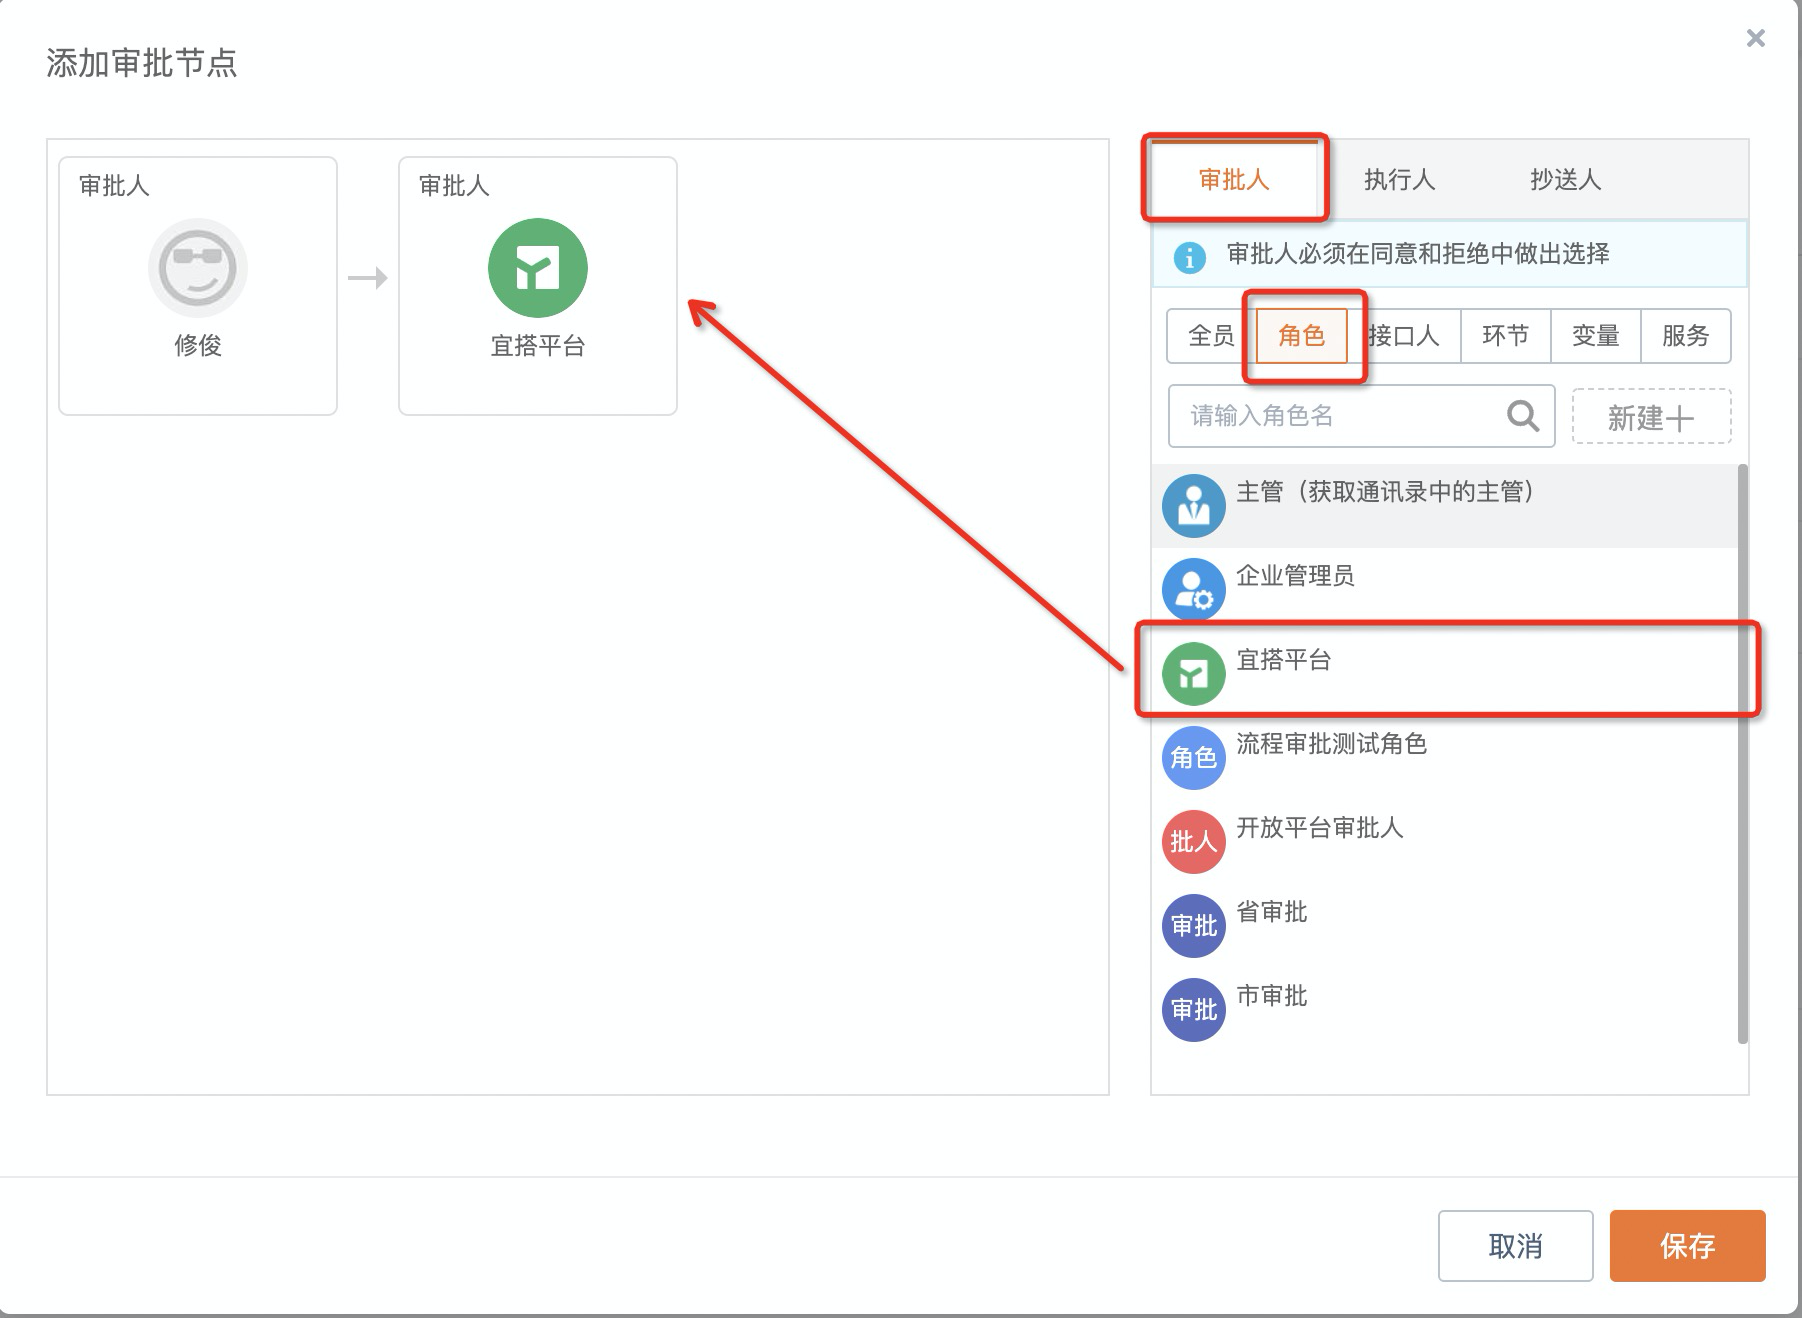Click the 省审批 role avatar icon
This screenshot has width=1802, height=1318.
tap(1194, 926)
